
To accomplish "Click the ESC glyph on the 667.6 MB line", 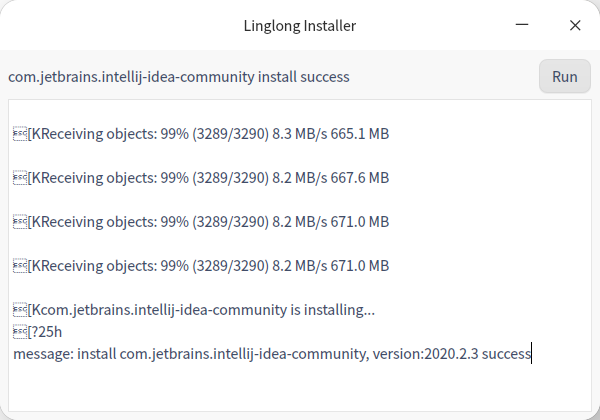I will coord(19,178).
